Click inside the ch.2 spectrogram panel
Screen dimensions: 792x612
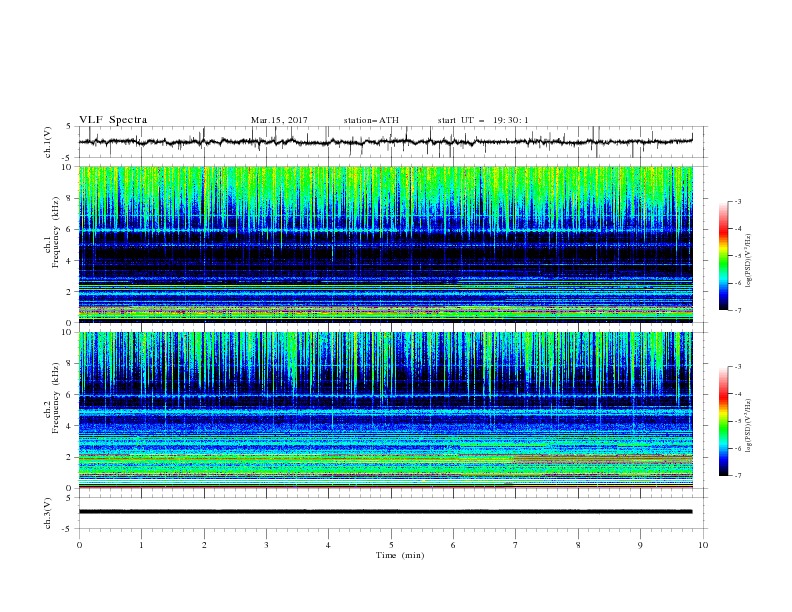[385, 410]
